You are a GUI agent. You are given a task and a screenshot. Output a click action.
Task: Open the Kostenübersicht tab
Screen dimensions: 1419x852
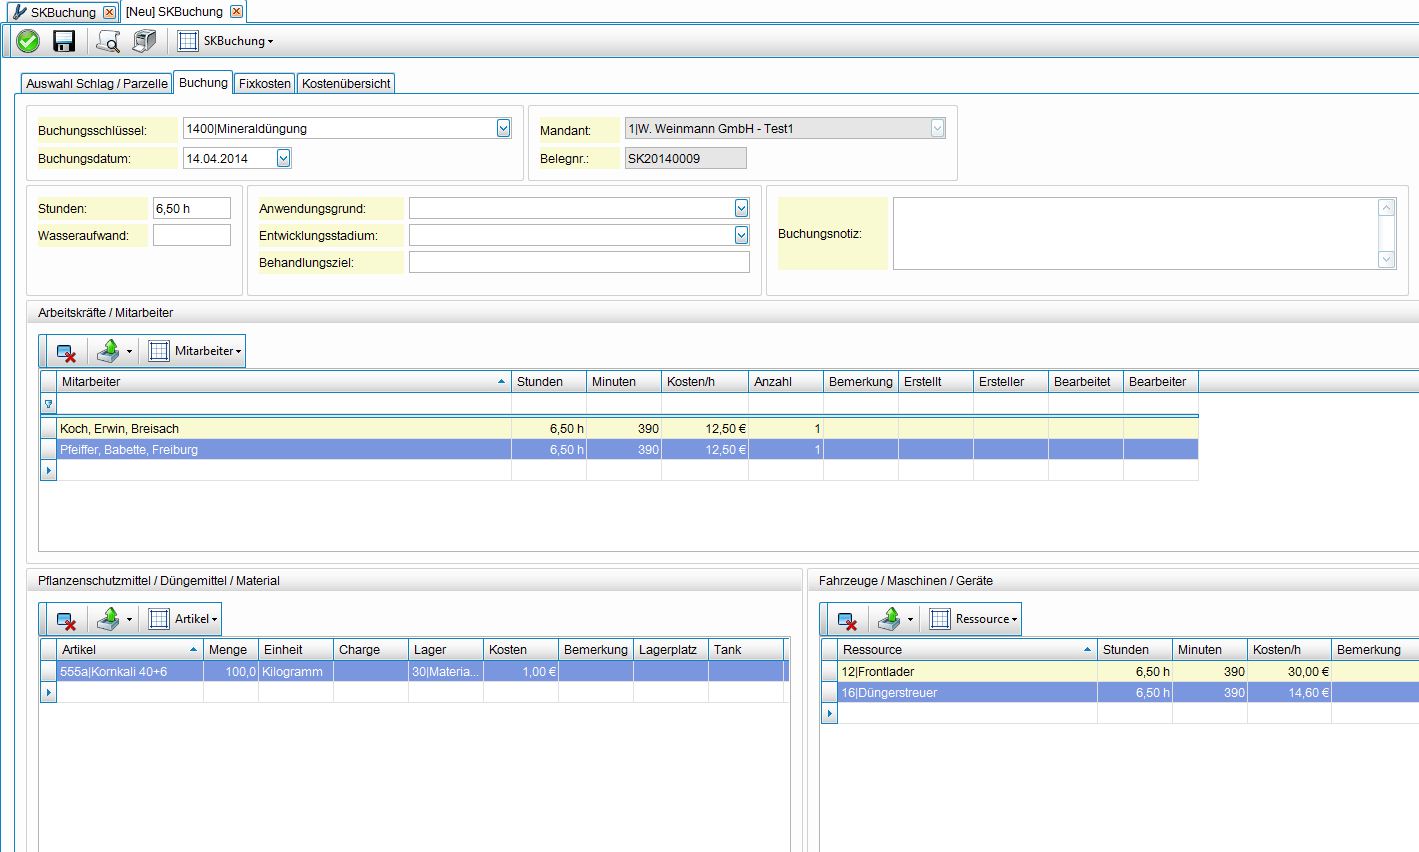click(346, 84)
